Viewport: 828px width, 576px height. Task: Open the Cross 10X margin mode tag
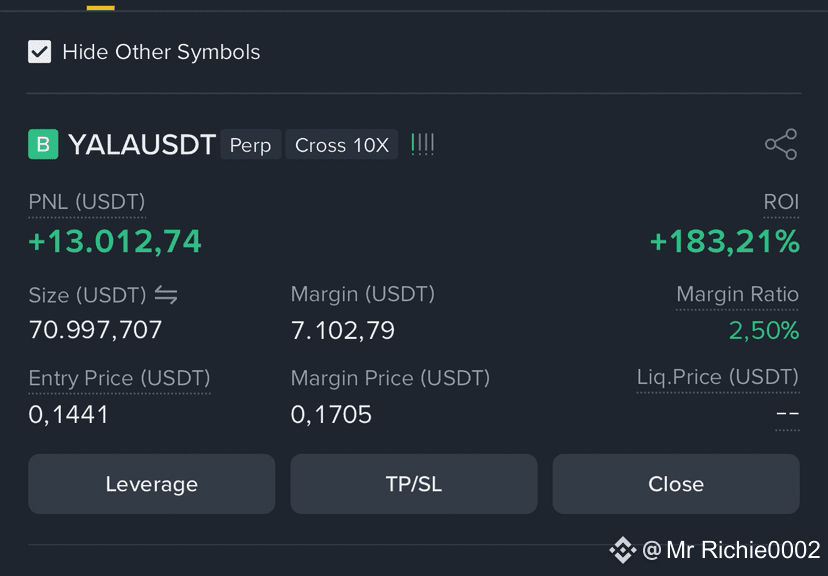(342, 145)
